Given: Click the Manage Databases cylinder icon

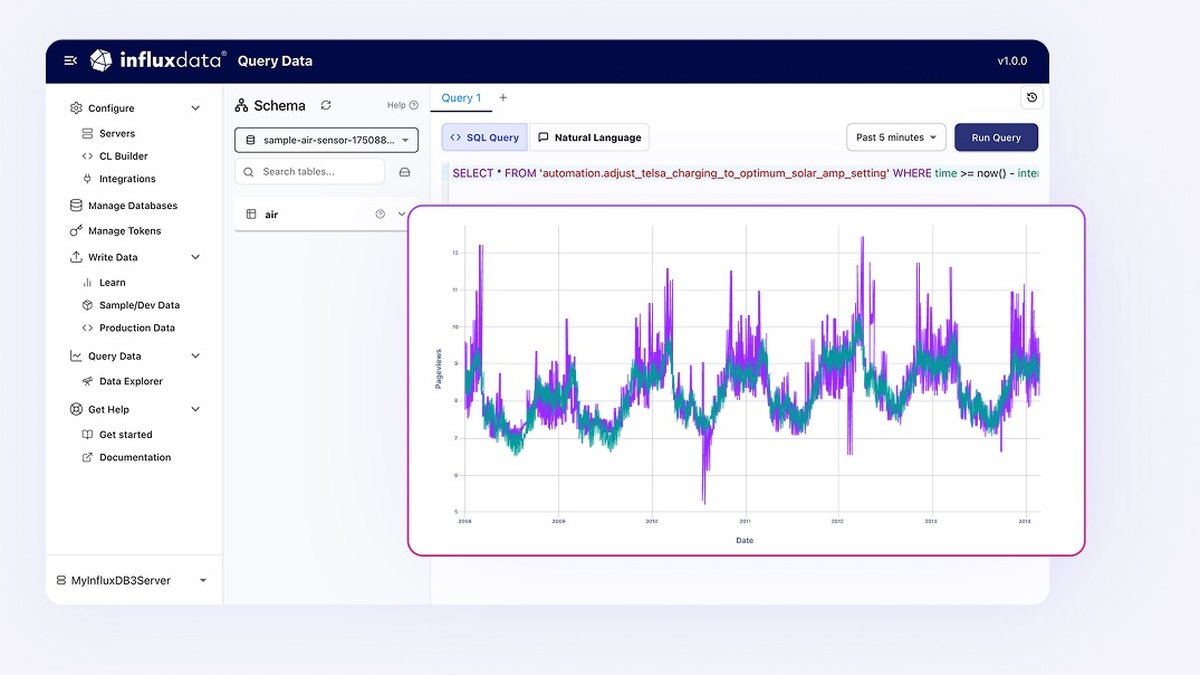Looking at the screenshot, I should (x=76, y=206).
